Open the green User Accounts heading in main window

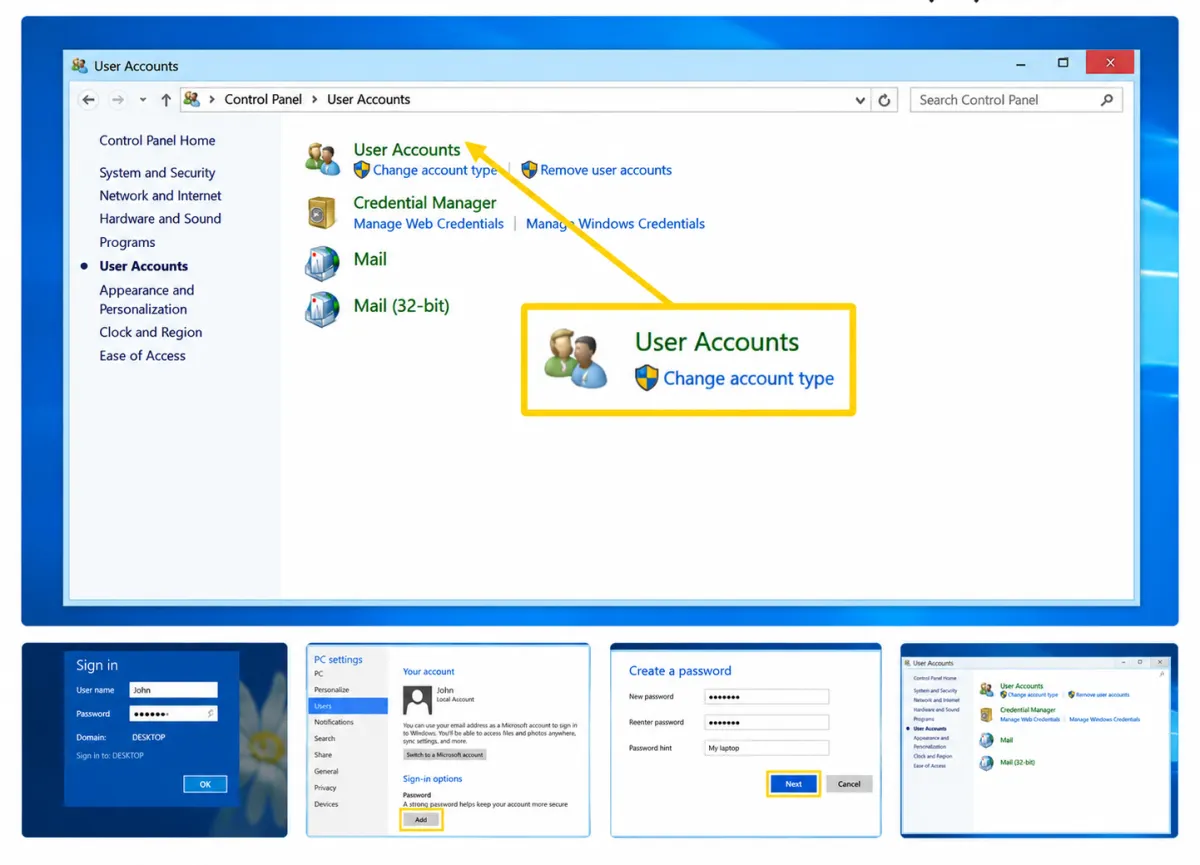[407, 150]
